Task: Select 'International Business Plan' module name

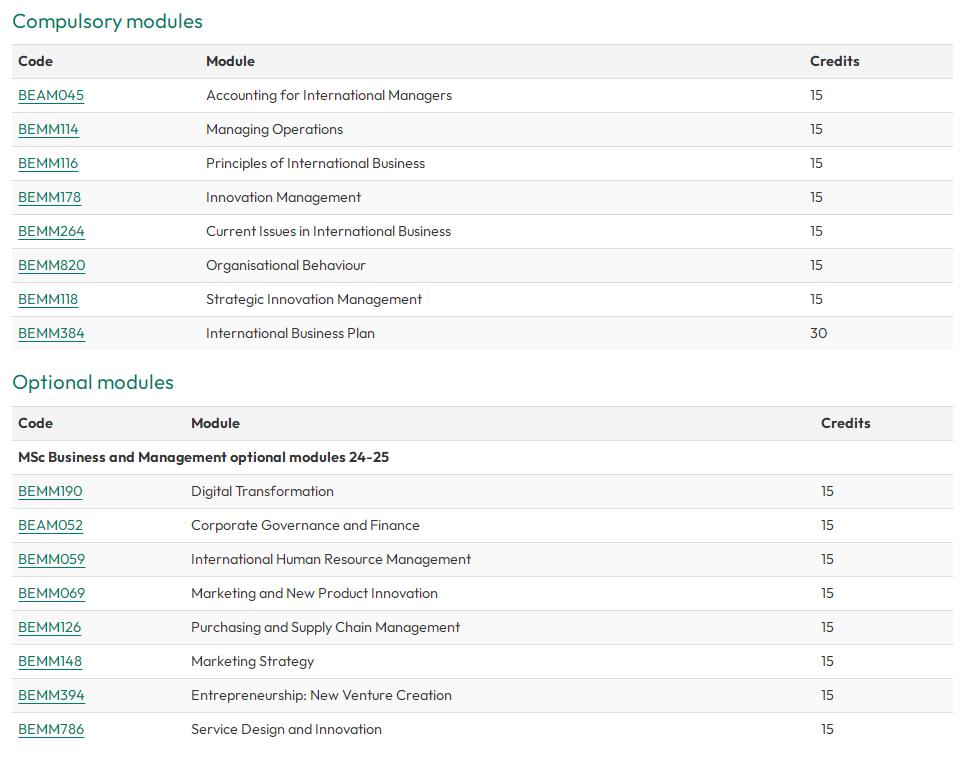Action: tap(290, 333)
